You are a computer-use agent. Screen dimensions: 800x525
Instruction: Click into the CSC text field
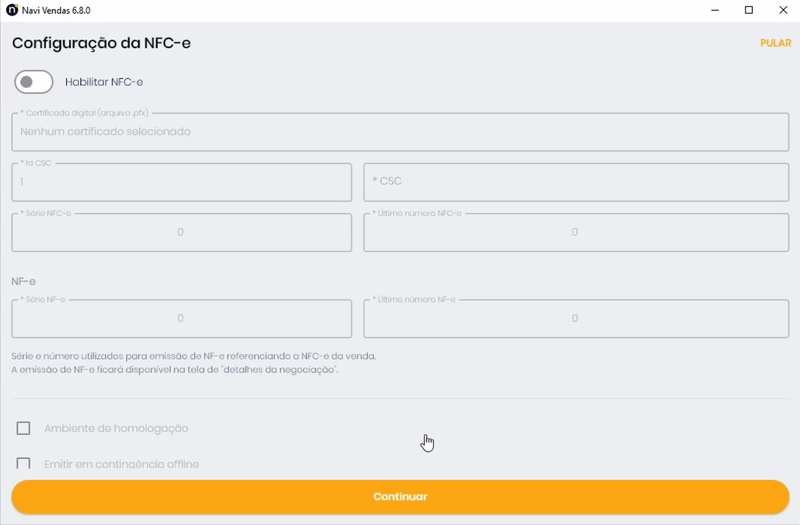click(575, 182)
